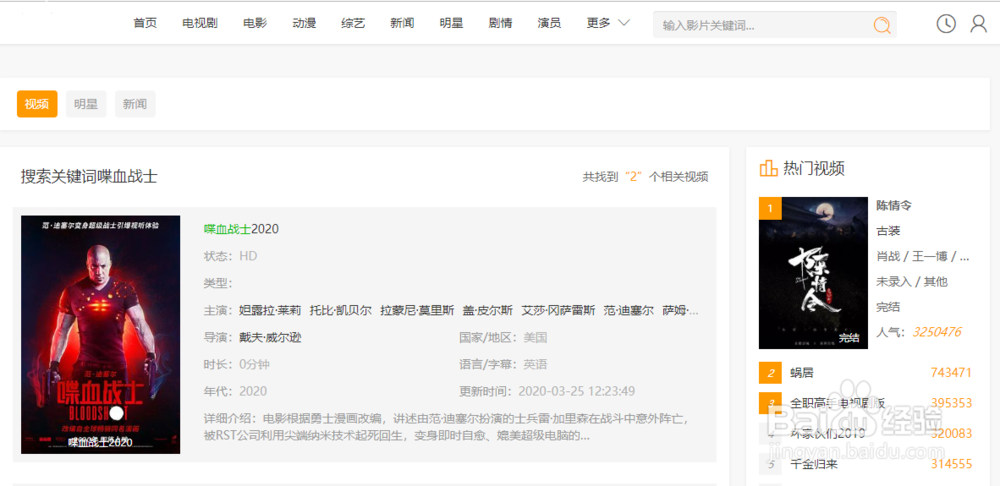This screenshot has height=486, width=1000.
Task: Open the 喋血战士 movie poster thumbnail
Action: pyautogui.click(x=101, y=335)
